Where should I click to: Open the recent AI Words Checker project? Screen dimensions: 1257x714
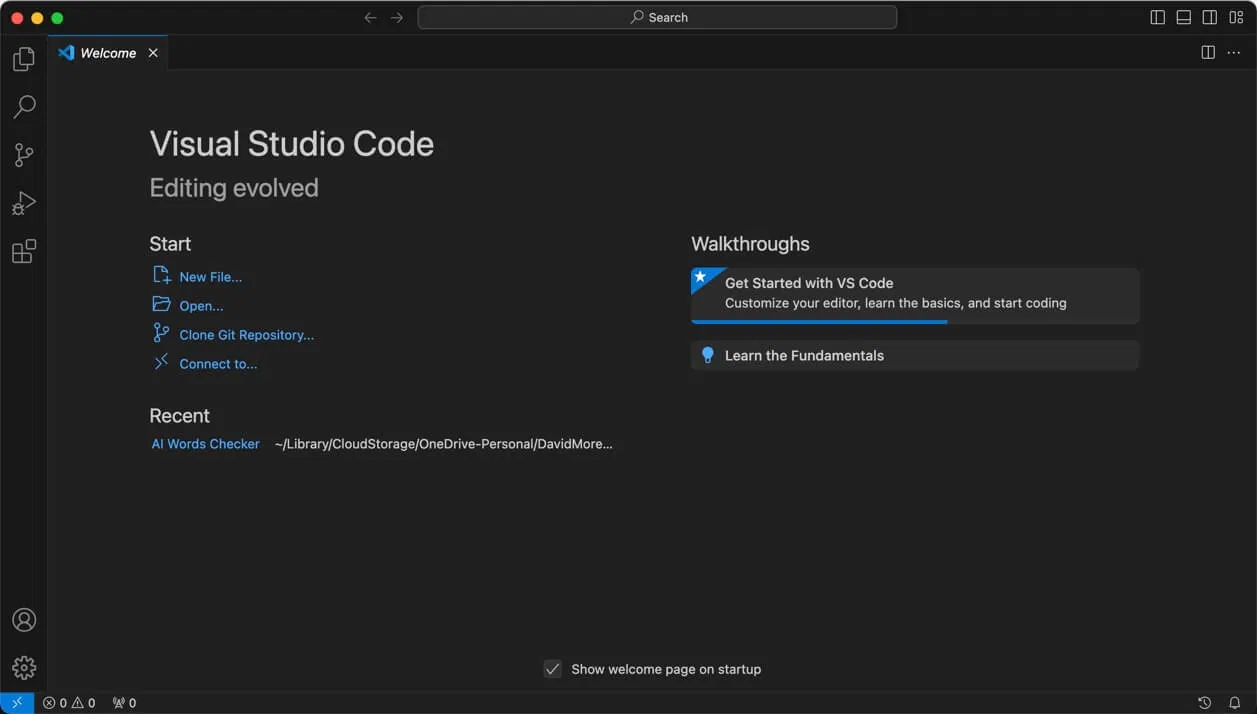click(205, 443)
